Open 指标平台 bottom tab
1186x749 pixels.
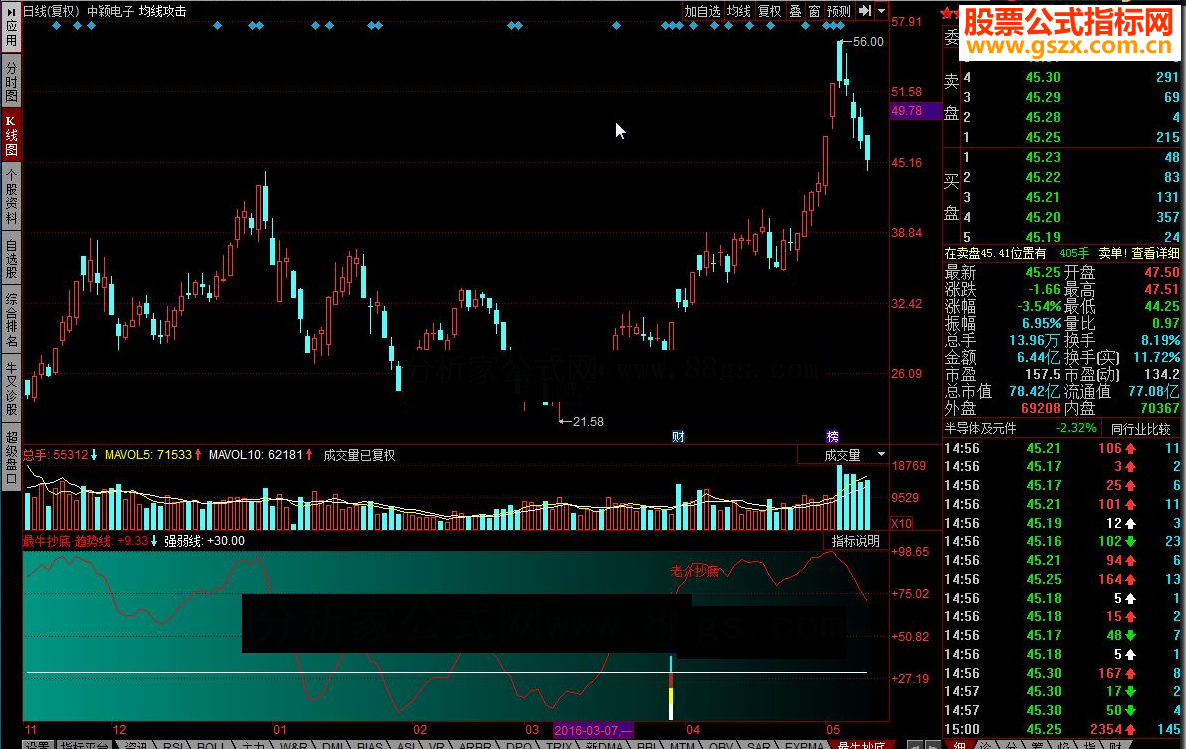85,744
